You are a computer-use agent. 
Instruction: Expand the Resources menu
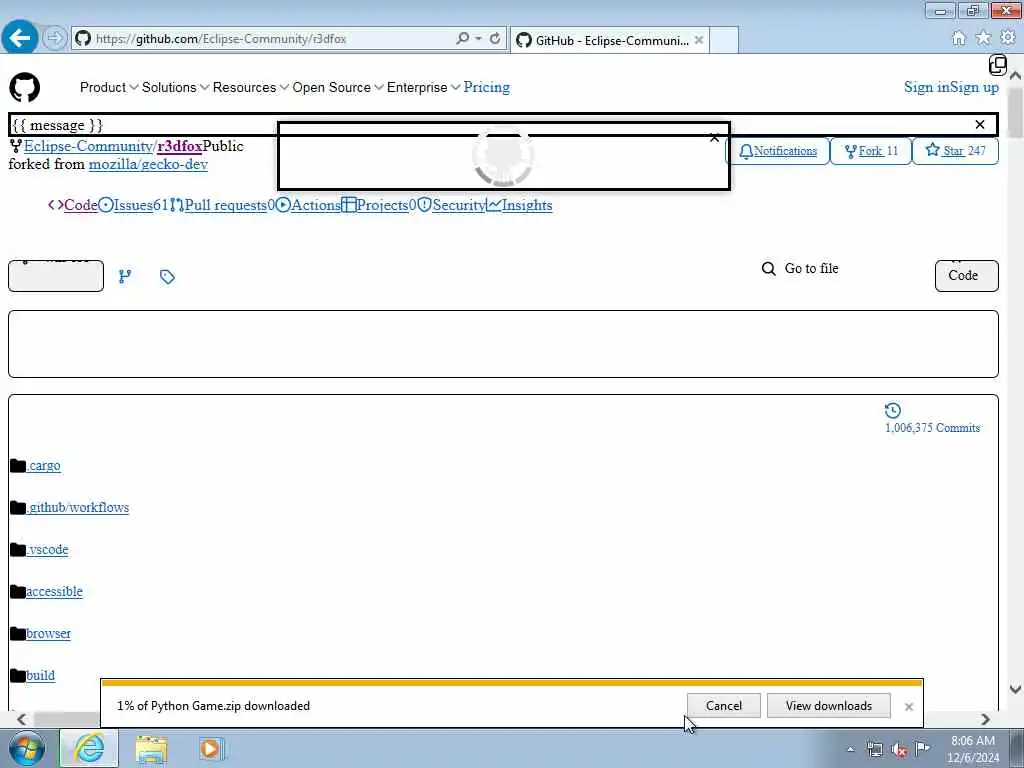pos(251,88)
